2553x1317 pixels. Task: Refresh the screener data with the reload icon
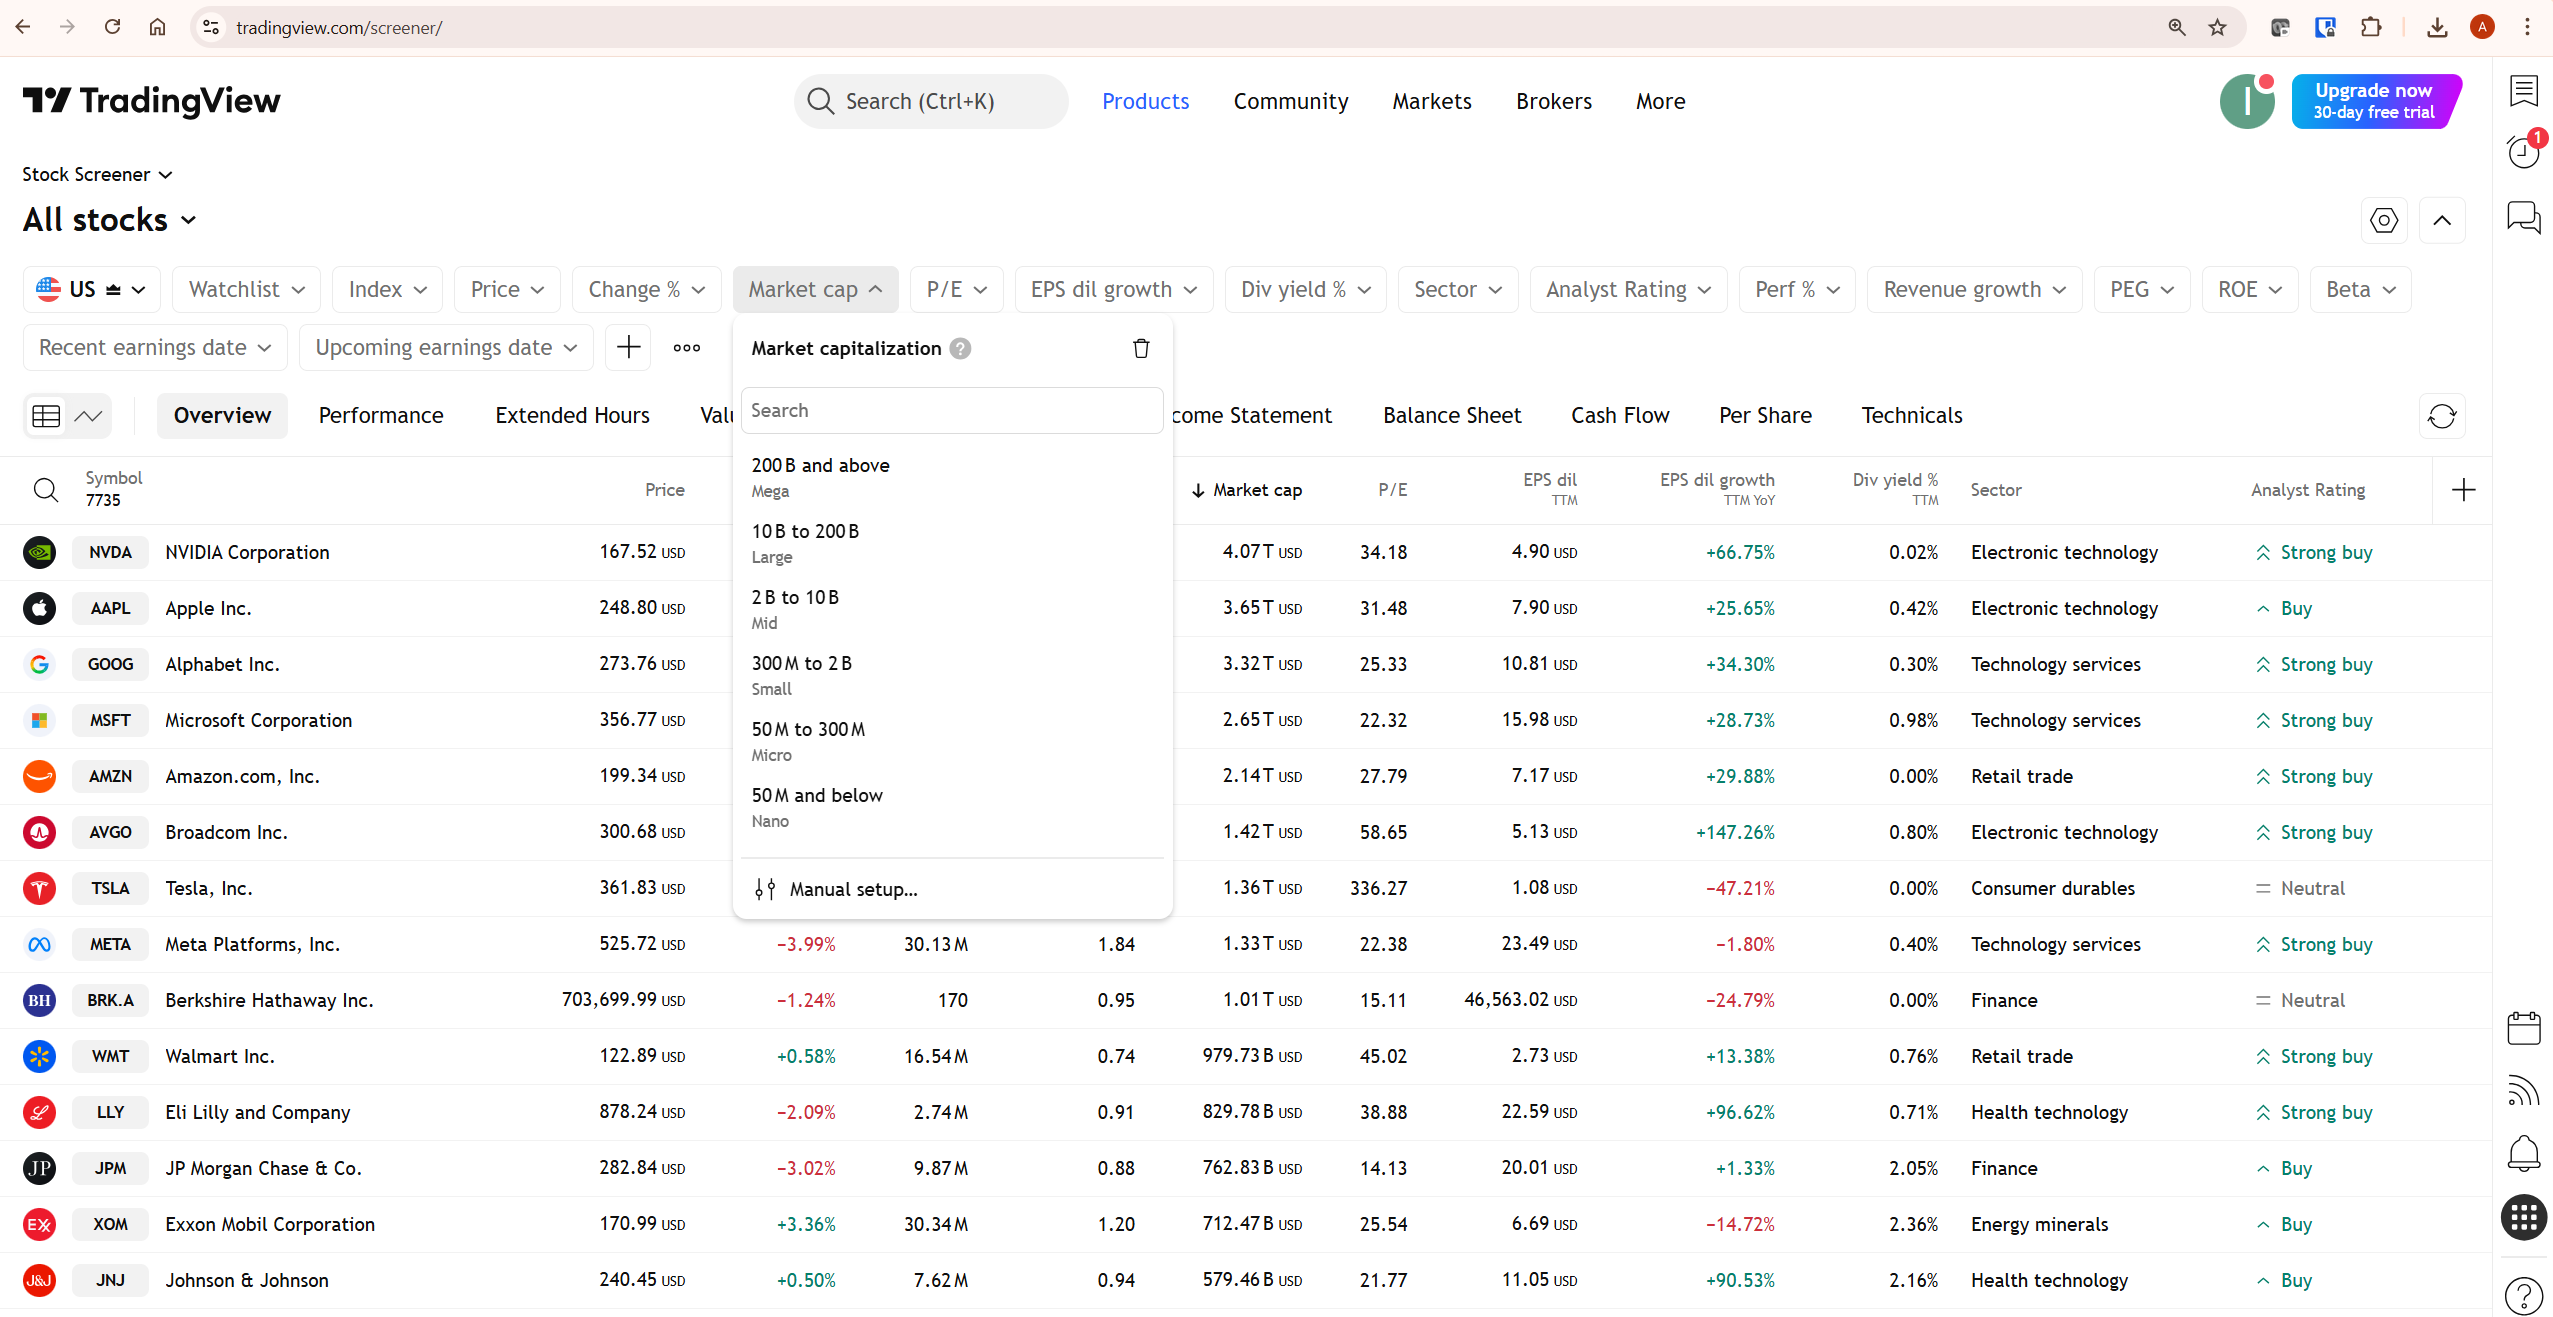(2441, 417)
